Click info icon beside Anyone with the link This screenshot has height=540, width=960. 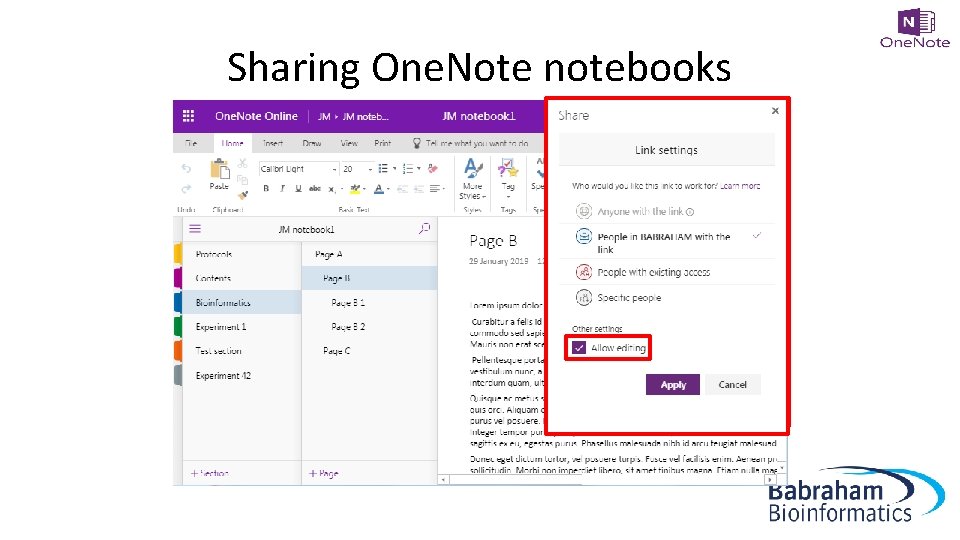coord(690,212)
